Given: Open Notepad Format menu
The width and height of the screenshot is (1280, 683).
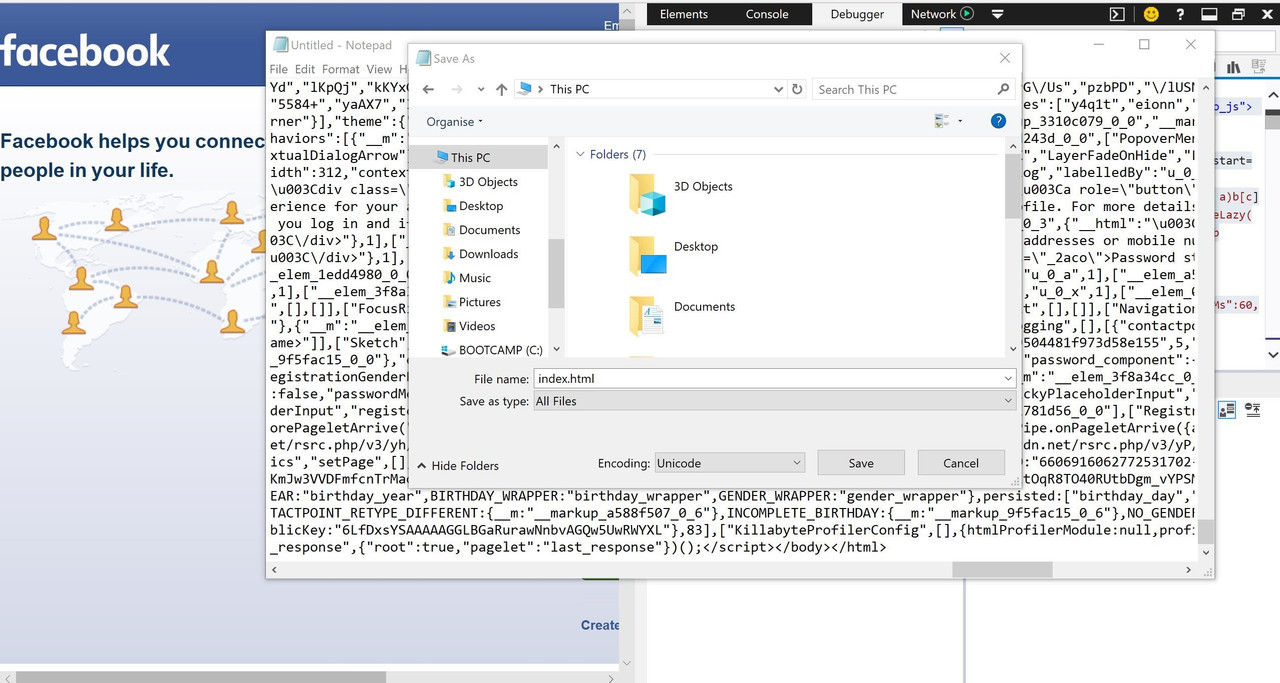Looking at the screenshot, I should pyautogui.click(x=341, y=69).
